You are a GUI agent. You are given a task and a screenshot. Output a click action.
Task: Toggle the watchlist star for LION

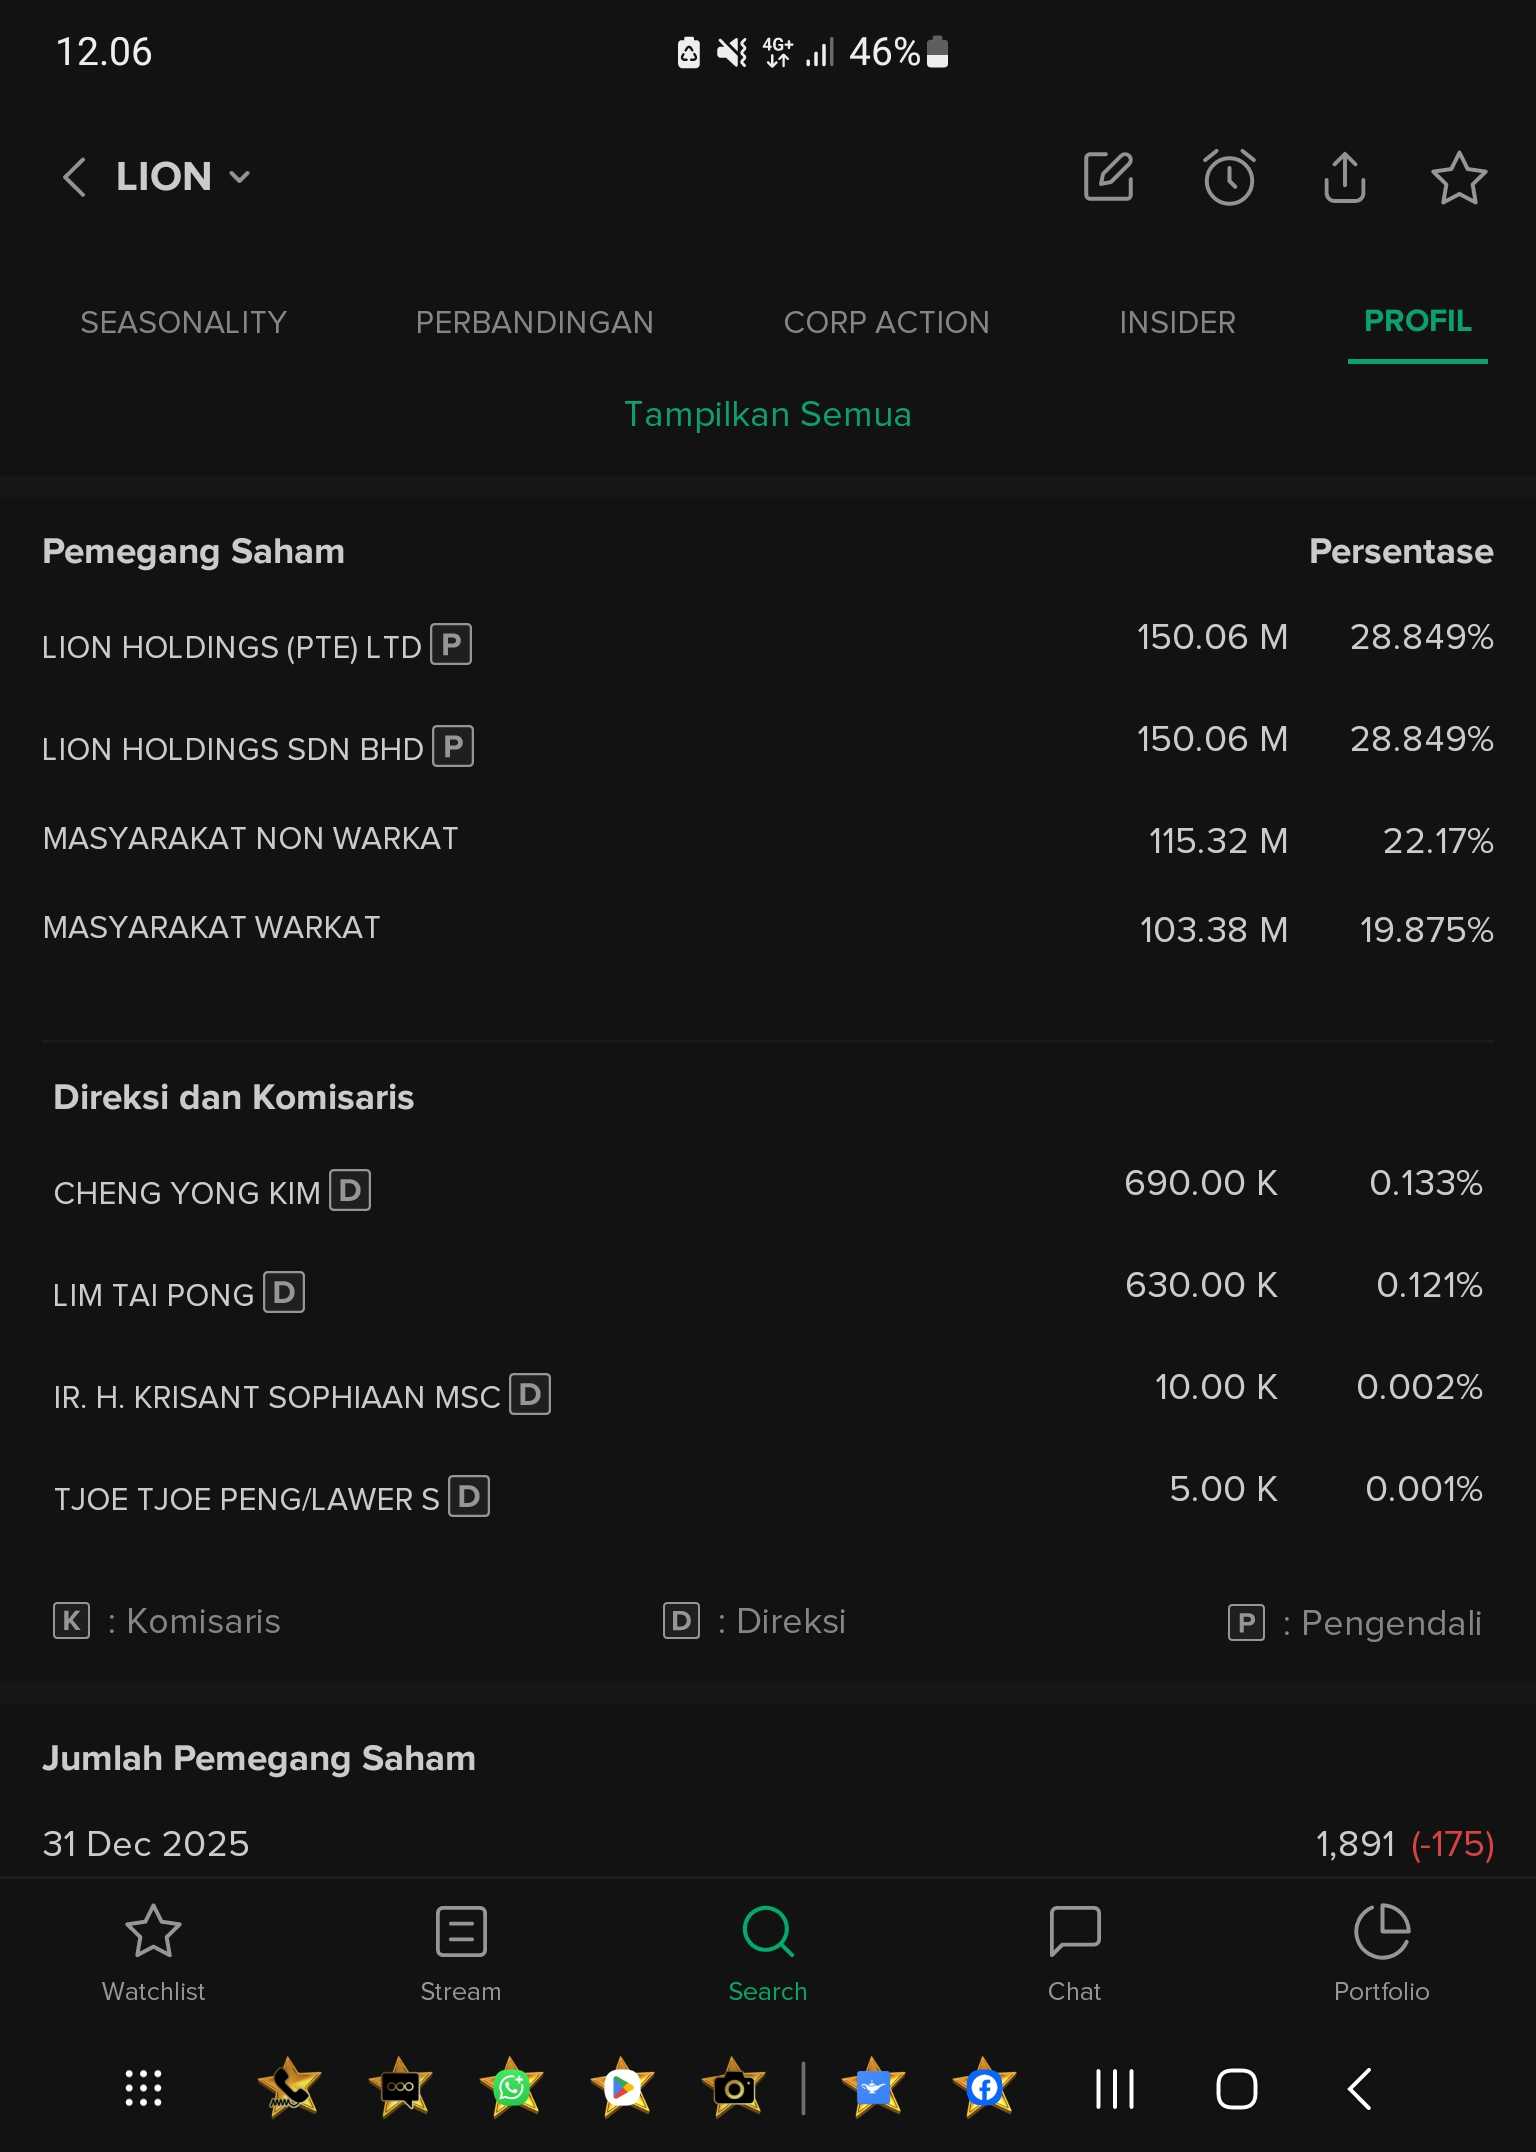[1458, 178]
